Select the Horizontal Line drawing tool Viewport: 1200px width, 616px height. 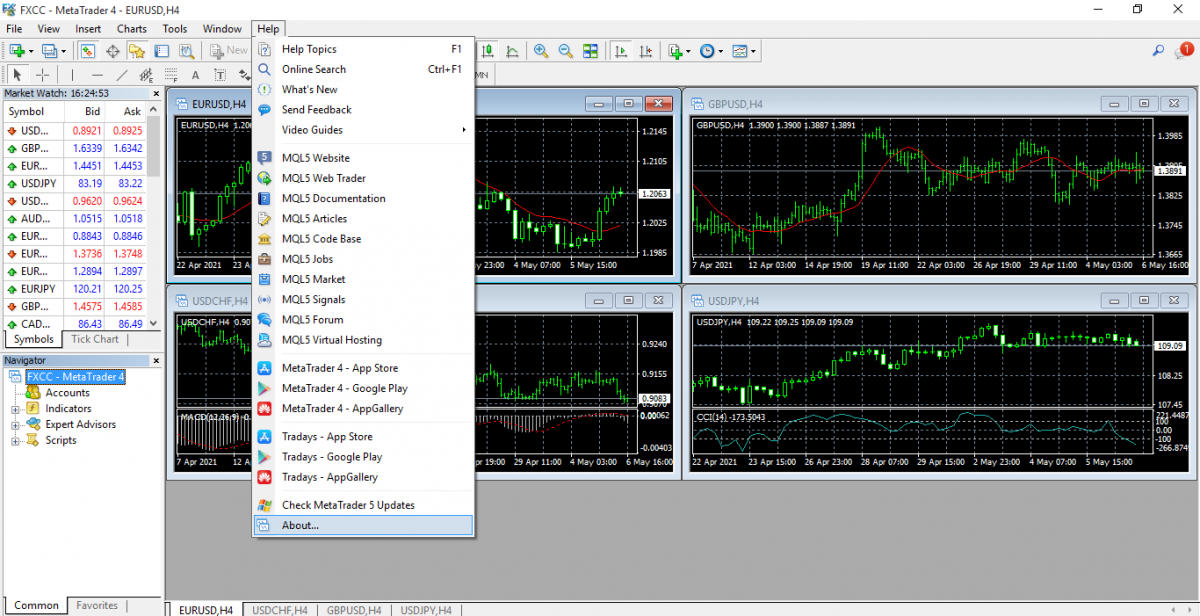click(x=97, y=75)
